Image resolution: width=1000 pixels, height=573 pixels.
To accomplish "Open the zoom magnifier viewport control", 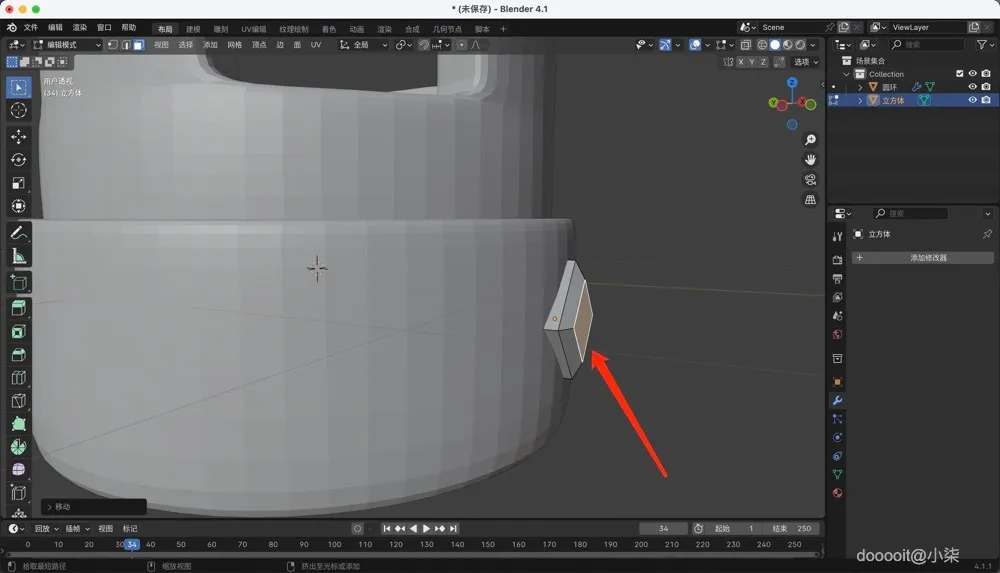I will click(x=810, y=139).
